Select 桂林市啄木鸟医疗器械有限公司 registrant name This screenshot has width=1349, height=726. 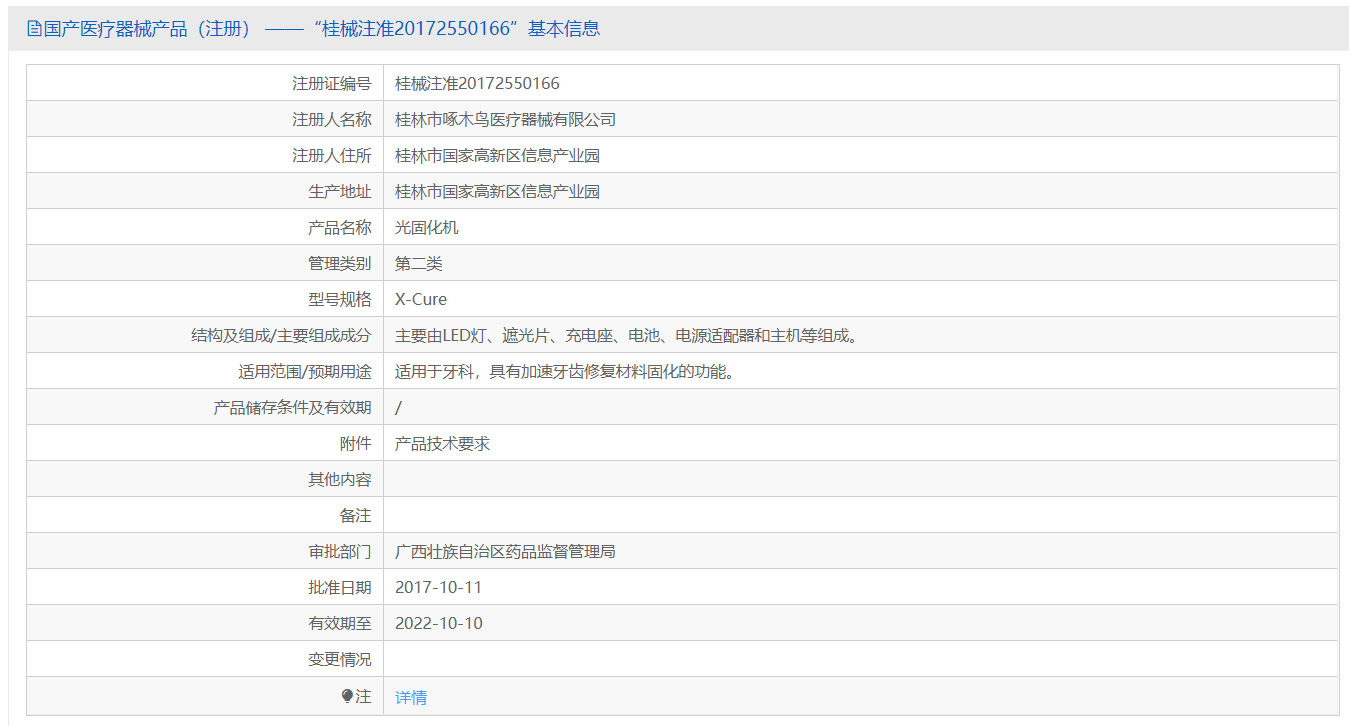[506, 119]
